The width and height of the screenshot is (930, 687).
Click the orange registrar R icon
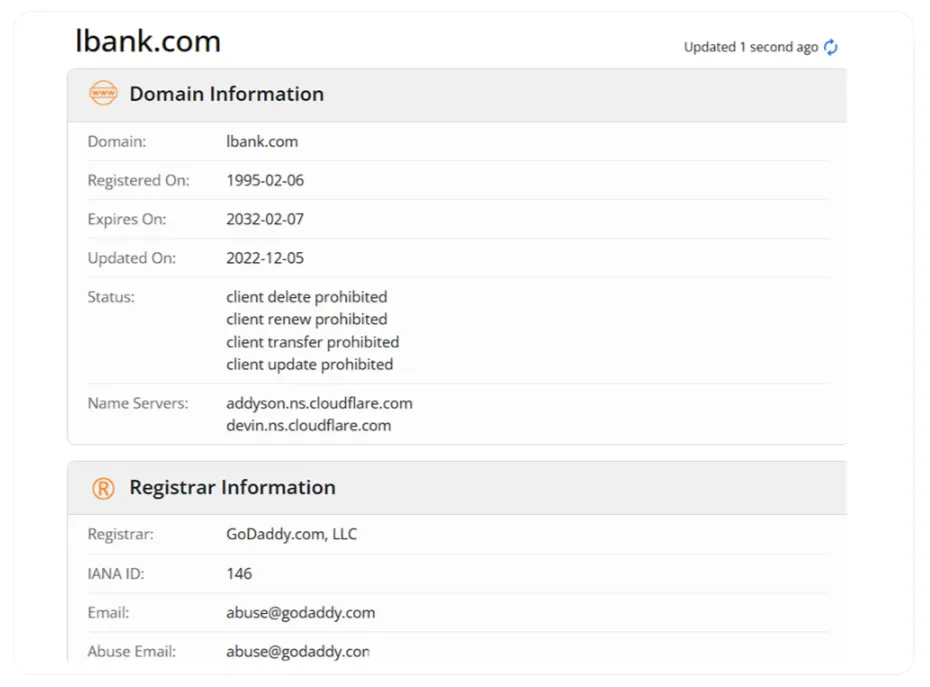[x=103, y=488]
